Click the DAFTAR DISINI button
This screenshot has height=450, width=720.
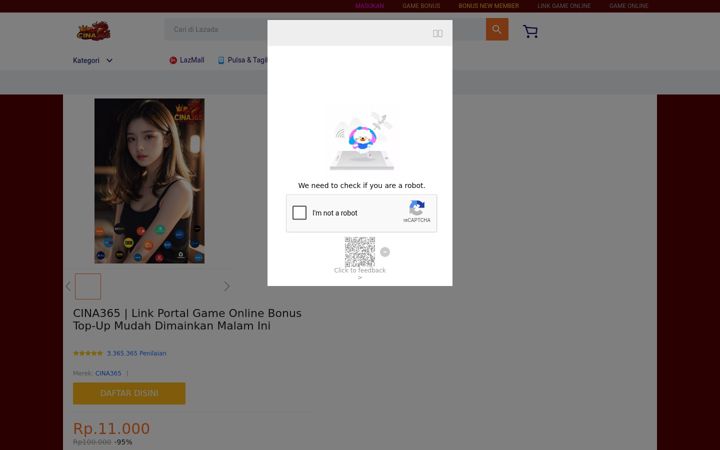coord(129,394)
